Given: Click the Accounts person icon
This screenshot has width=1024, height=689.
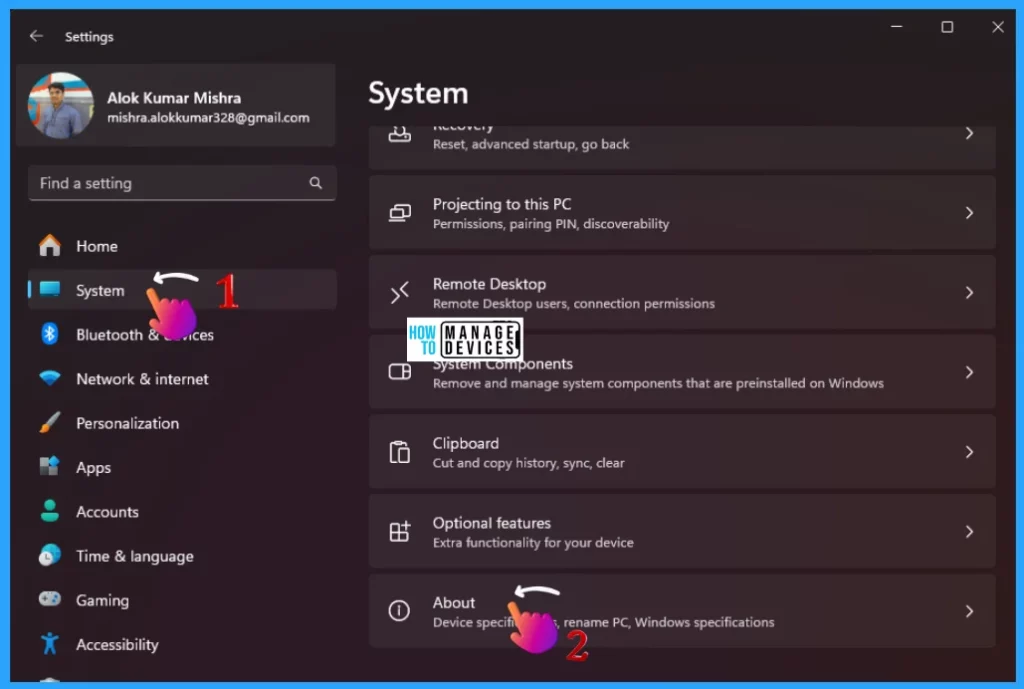Looking at the screenshot, I should [x=49, y=511].
